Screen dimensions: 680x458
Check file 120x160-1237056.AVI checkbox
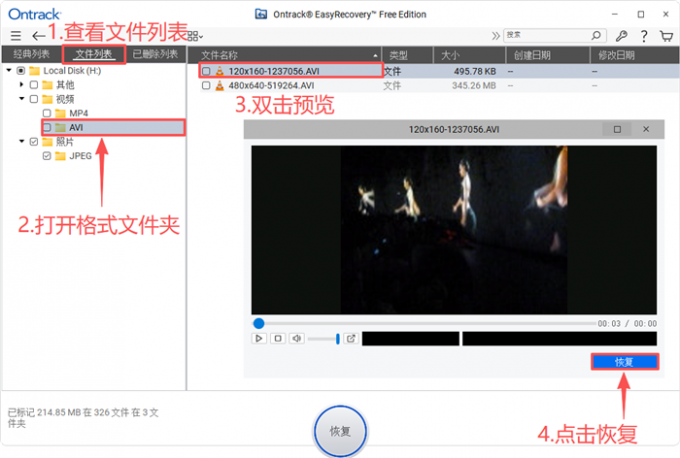pos(206,71)
